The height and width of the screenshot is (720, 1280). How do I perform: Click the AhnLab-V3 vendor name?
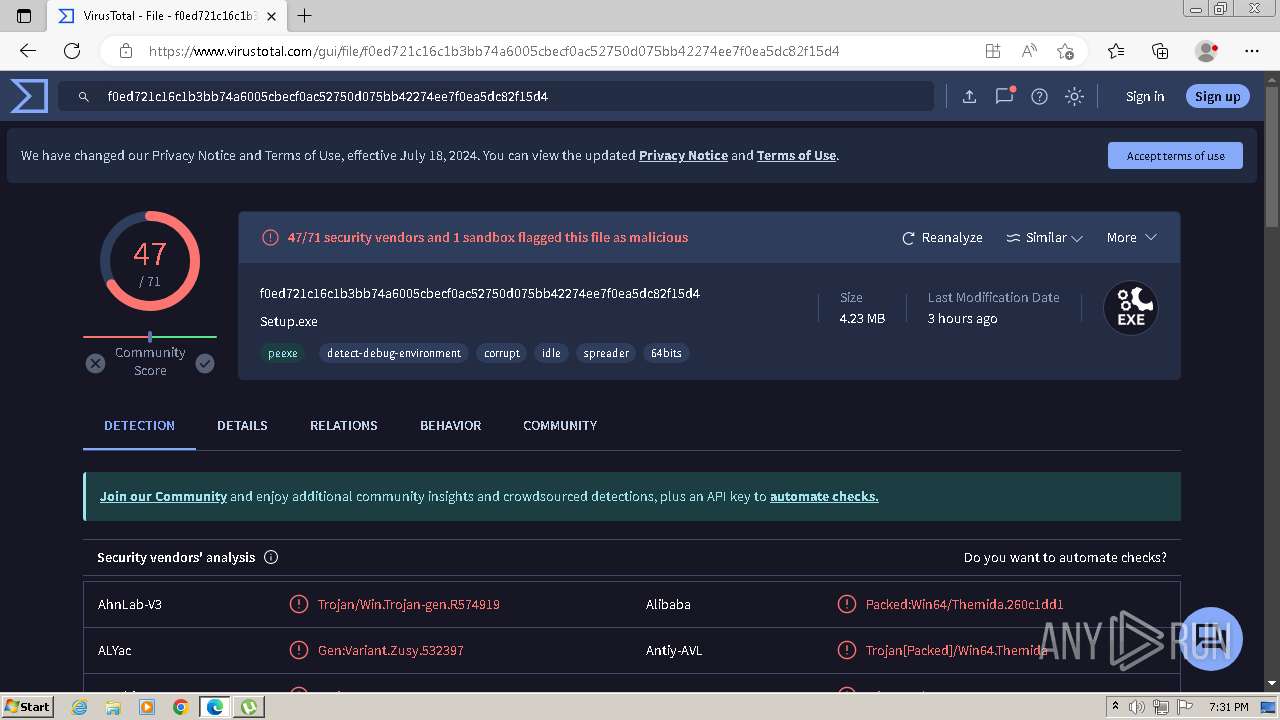point(130,604)
